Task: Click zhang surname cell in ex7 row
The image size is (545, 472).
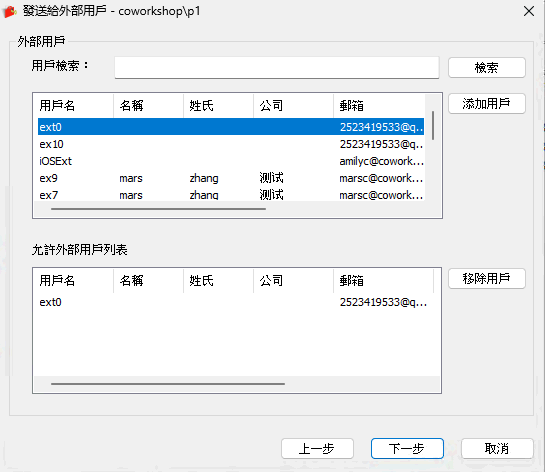Action: coord(204,195)
